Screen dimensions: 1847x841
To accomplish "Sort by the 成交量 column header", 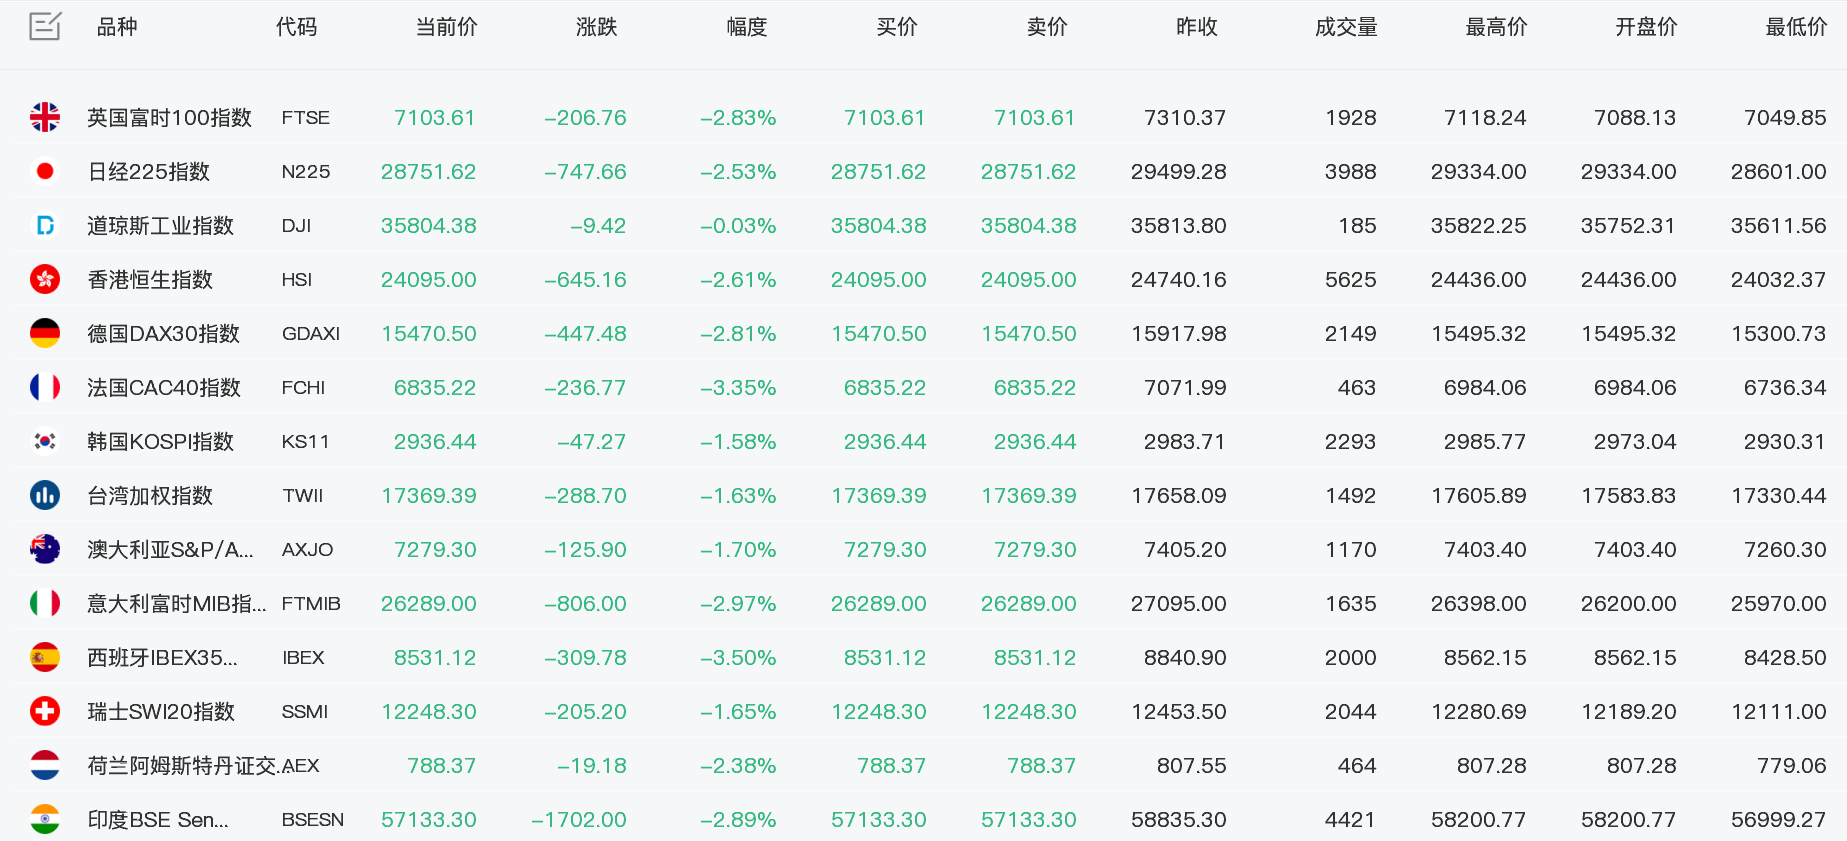I will point(1347,27).
